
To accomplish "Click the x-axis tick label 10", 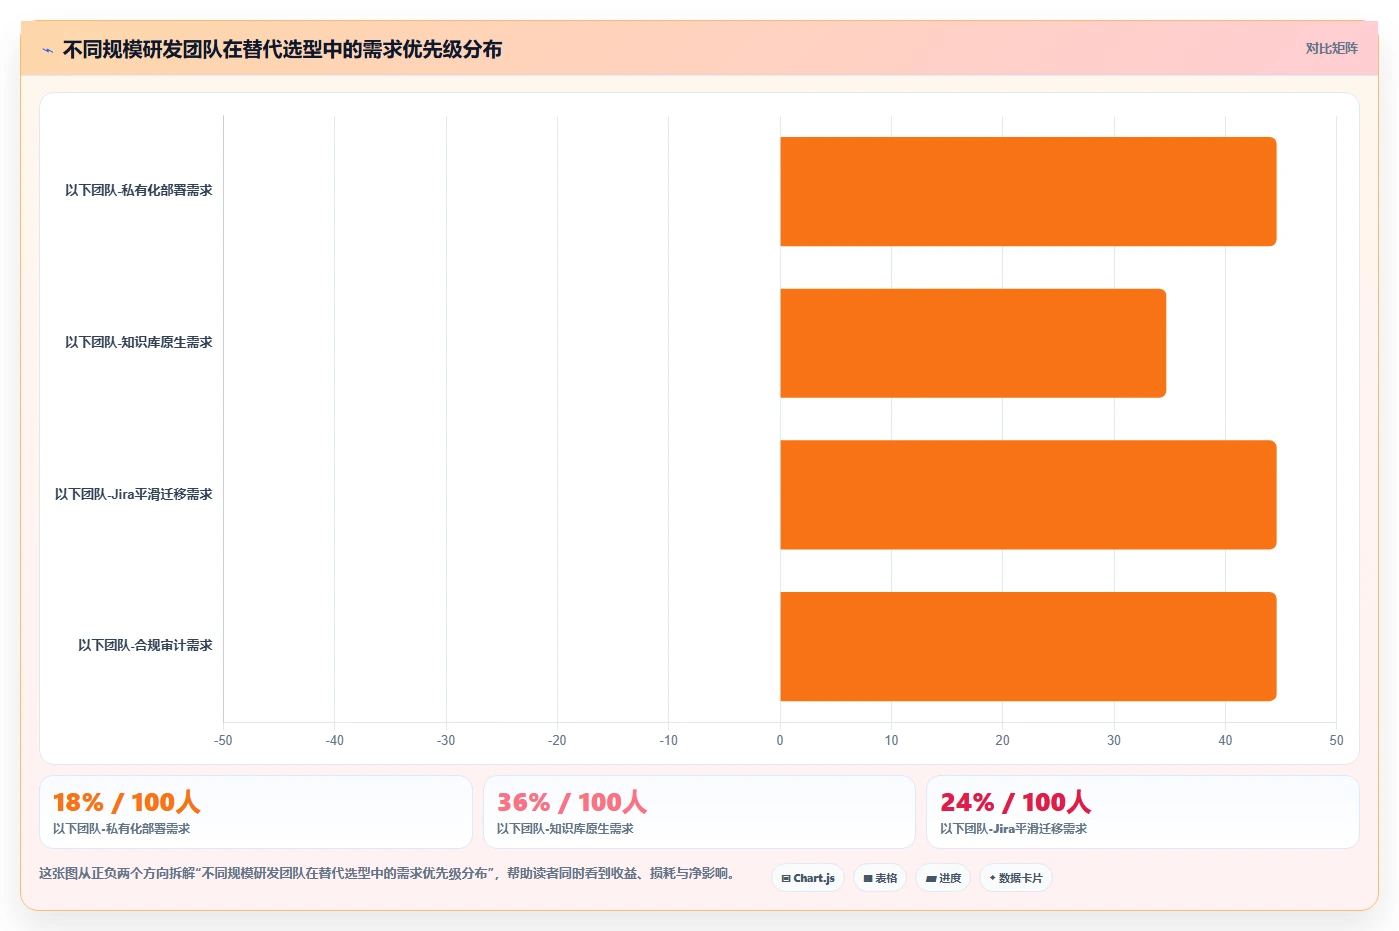I will tap(891, 740).
